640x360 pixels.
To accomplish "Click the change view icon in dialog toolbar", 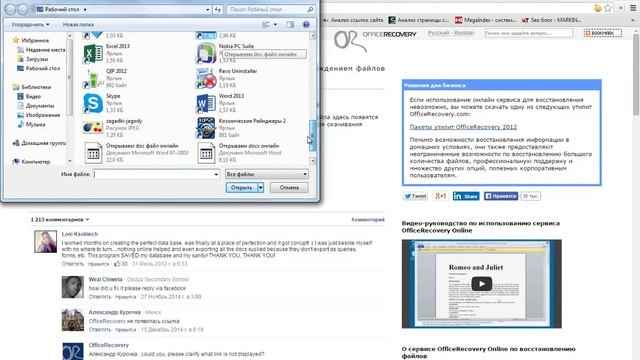I will pyautogui.click(x=266, y=24).
